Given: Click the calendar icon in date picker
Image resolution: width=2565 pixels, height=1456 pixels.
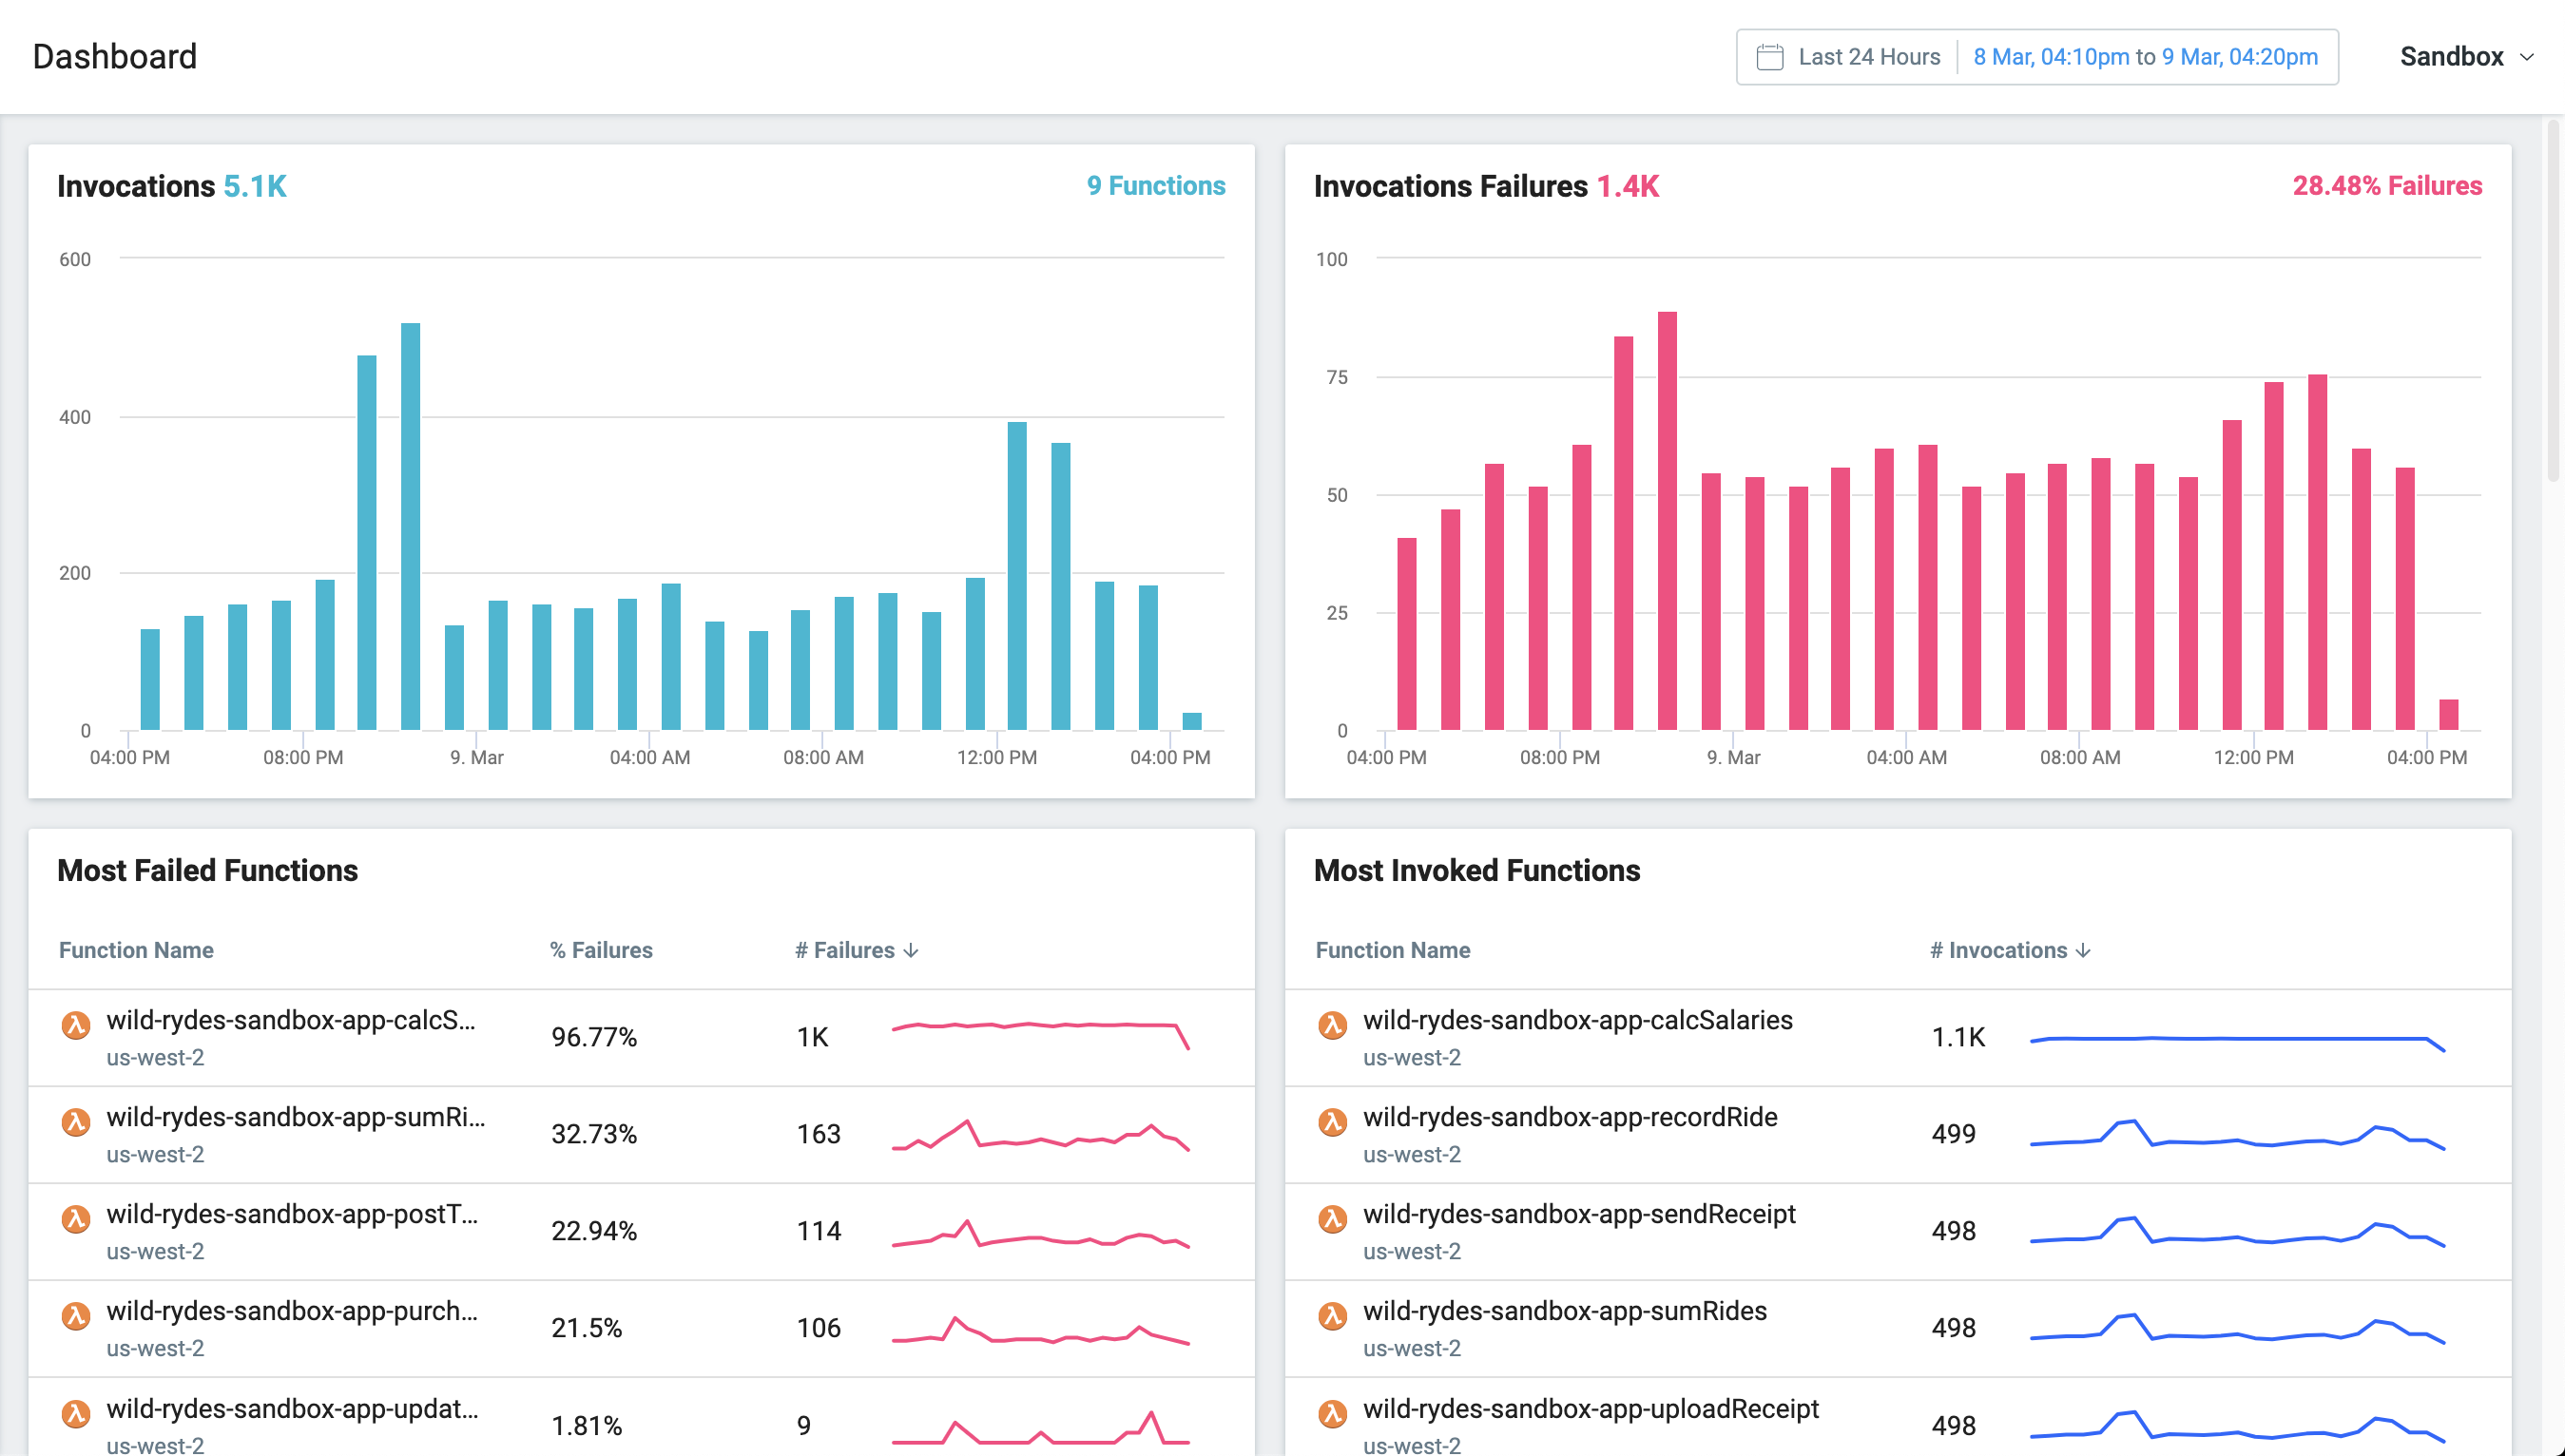Looking at the screenshot, I should click(1769, 57).
